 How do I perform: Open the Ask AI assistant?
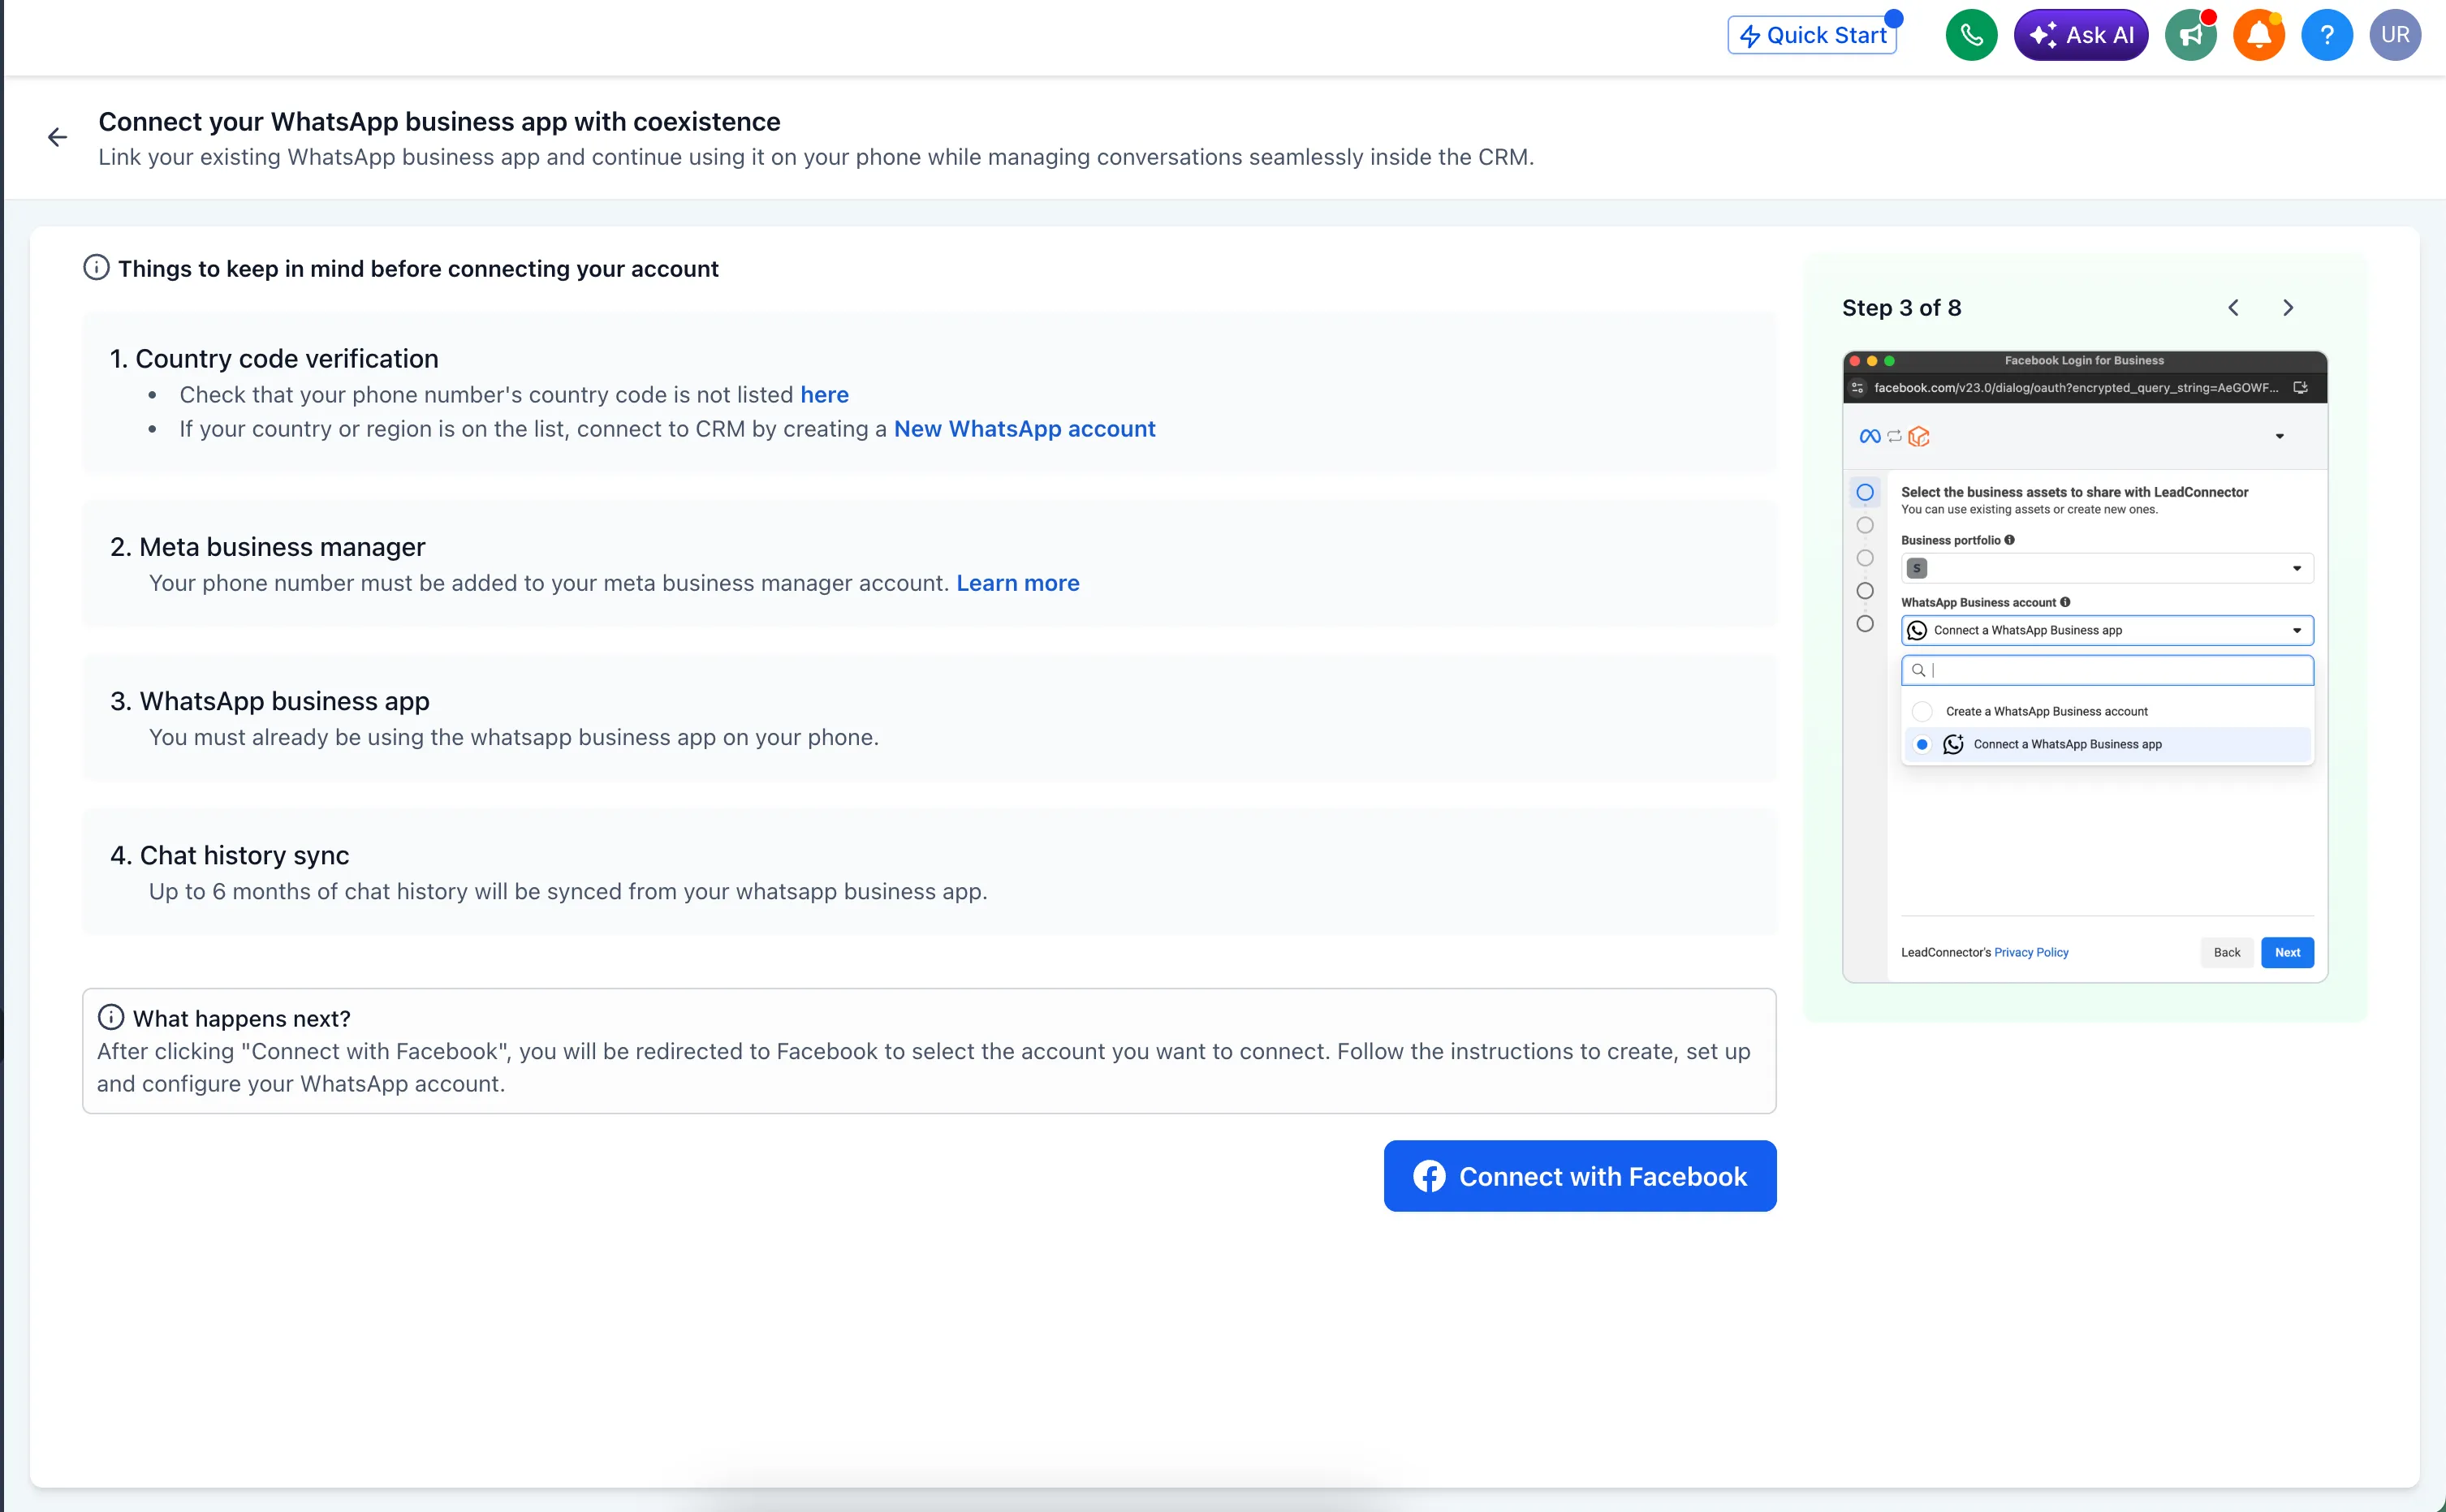click(x=2080, y=36)
